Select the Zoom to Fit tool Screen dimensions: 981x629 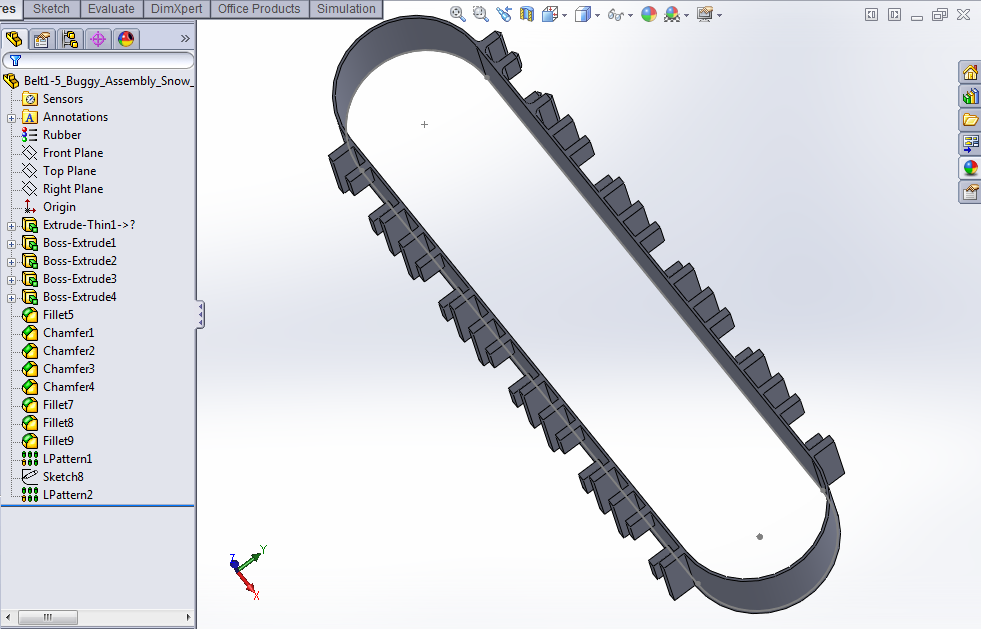tap(456, 15)
